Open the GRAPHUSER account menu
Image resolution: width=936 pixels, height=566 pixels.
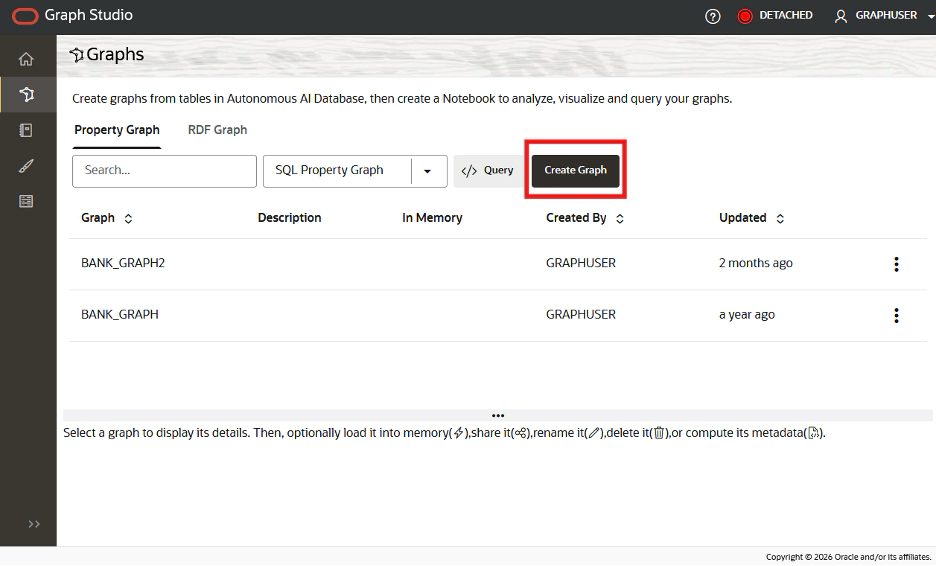883,16
